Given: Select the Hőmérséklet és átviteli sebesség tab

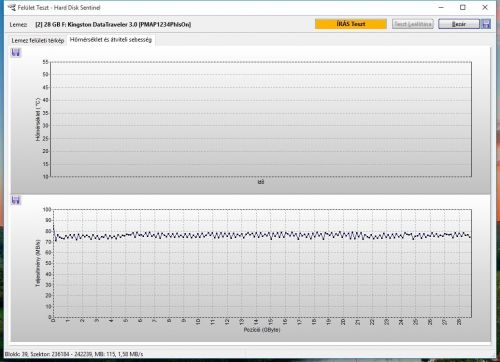Looking at the screenshot, I should (111, 40).
